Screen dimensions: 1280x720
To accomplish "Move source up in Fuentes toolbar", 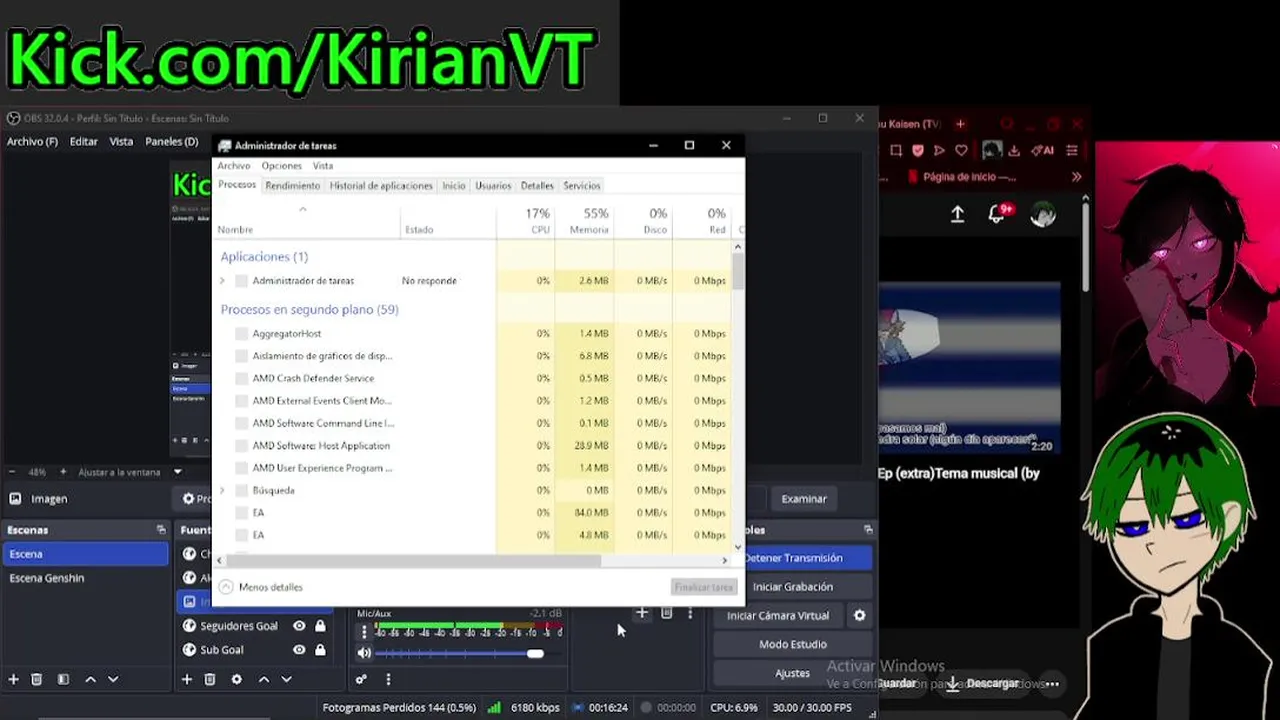I will point(264,679).
